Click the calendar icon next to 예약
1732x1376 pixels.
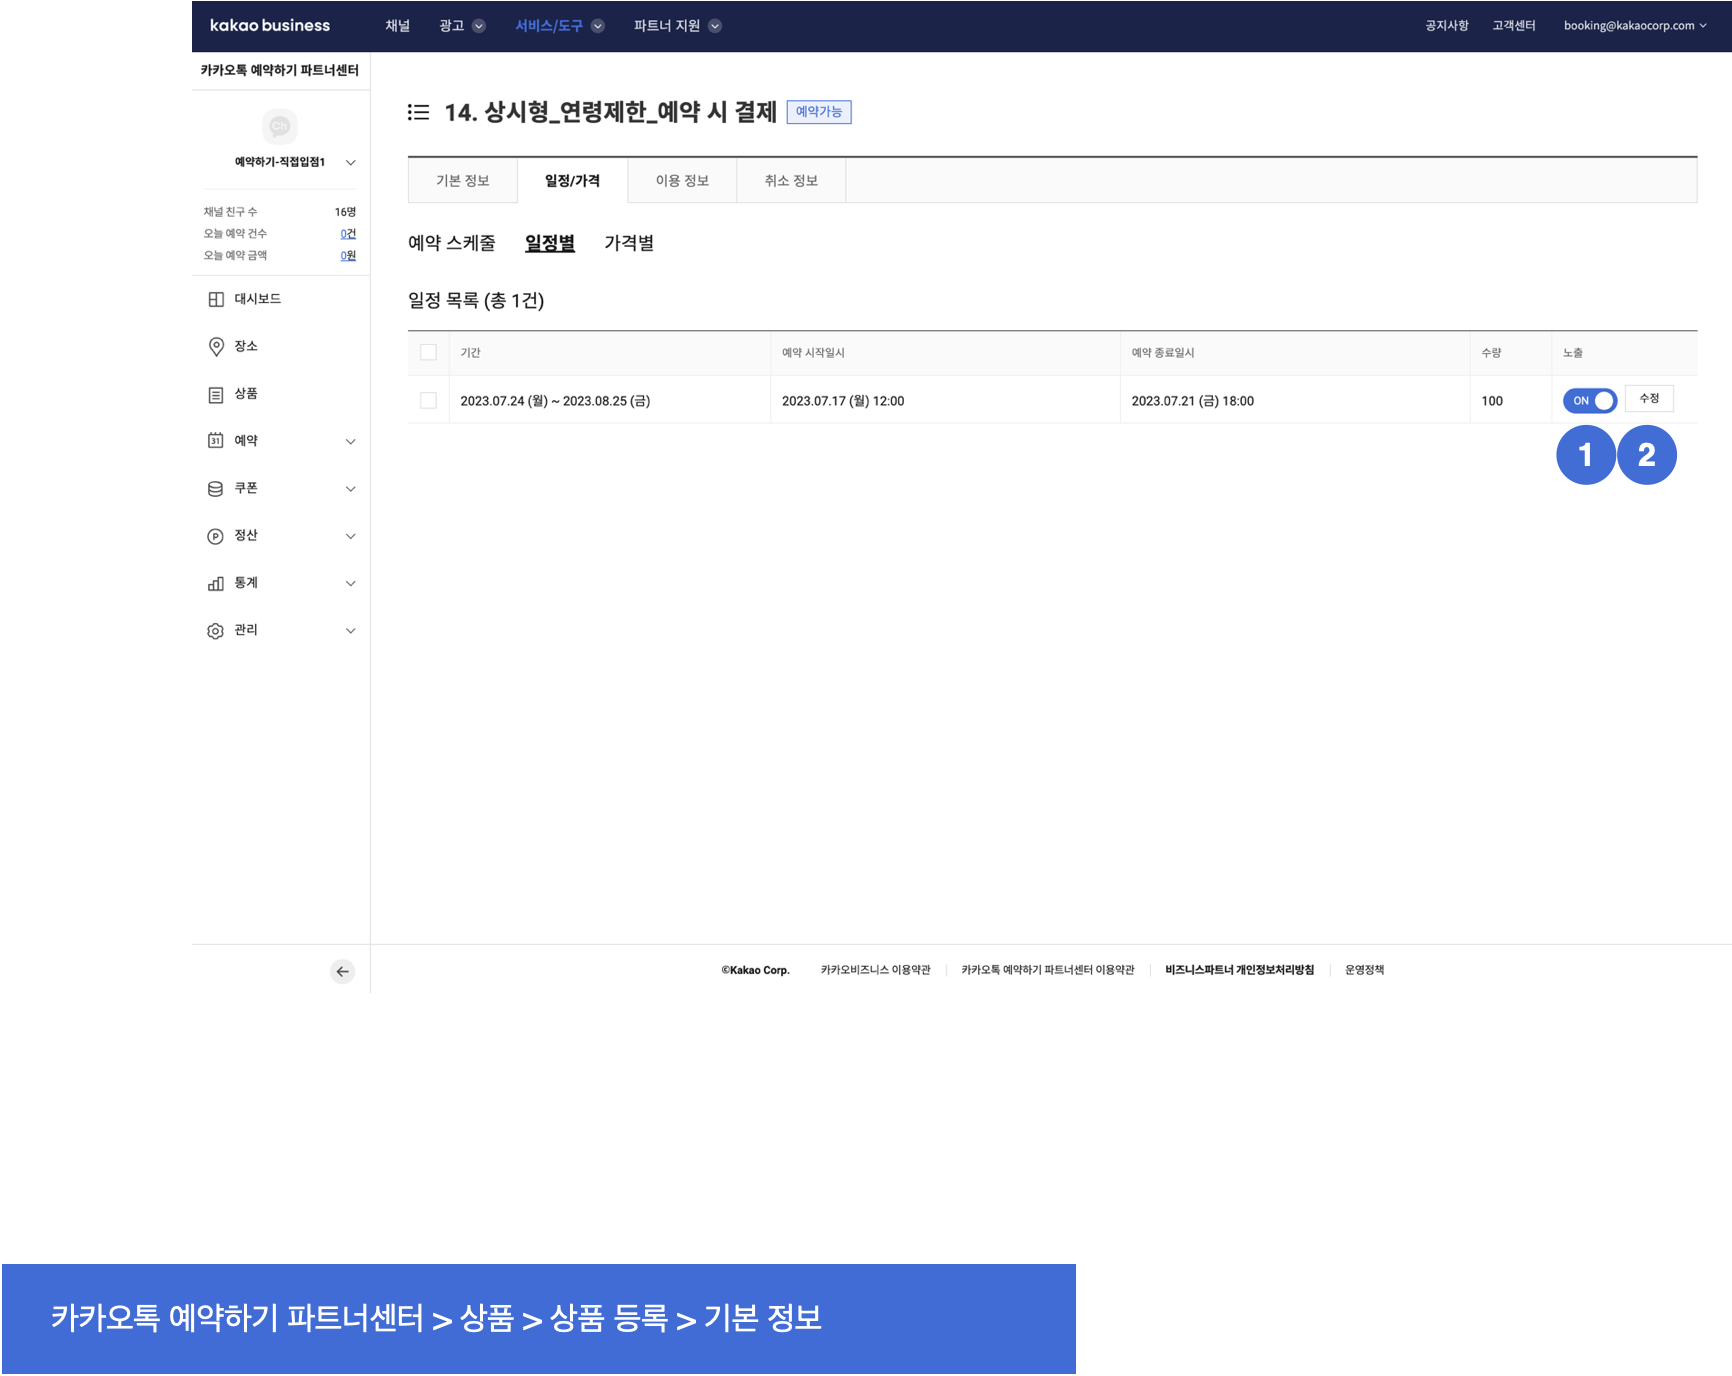click(x=216, y=441)
